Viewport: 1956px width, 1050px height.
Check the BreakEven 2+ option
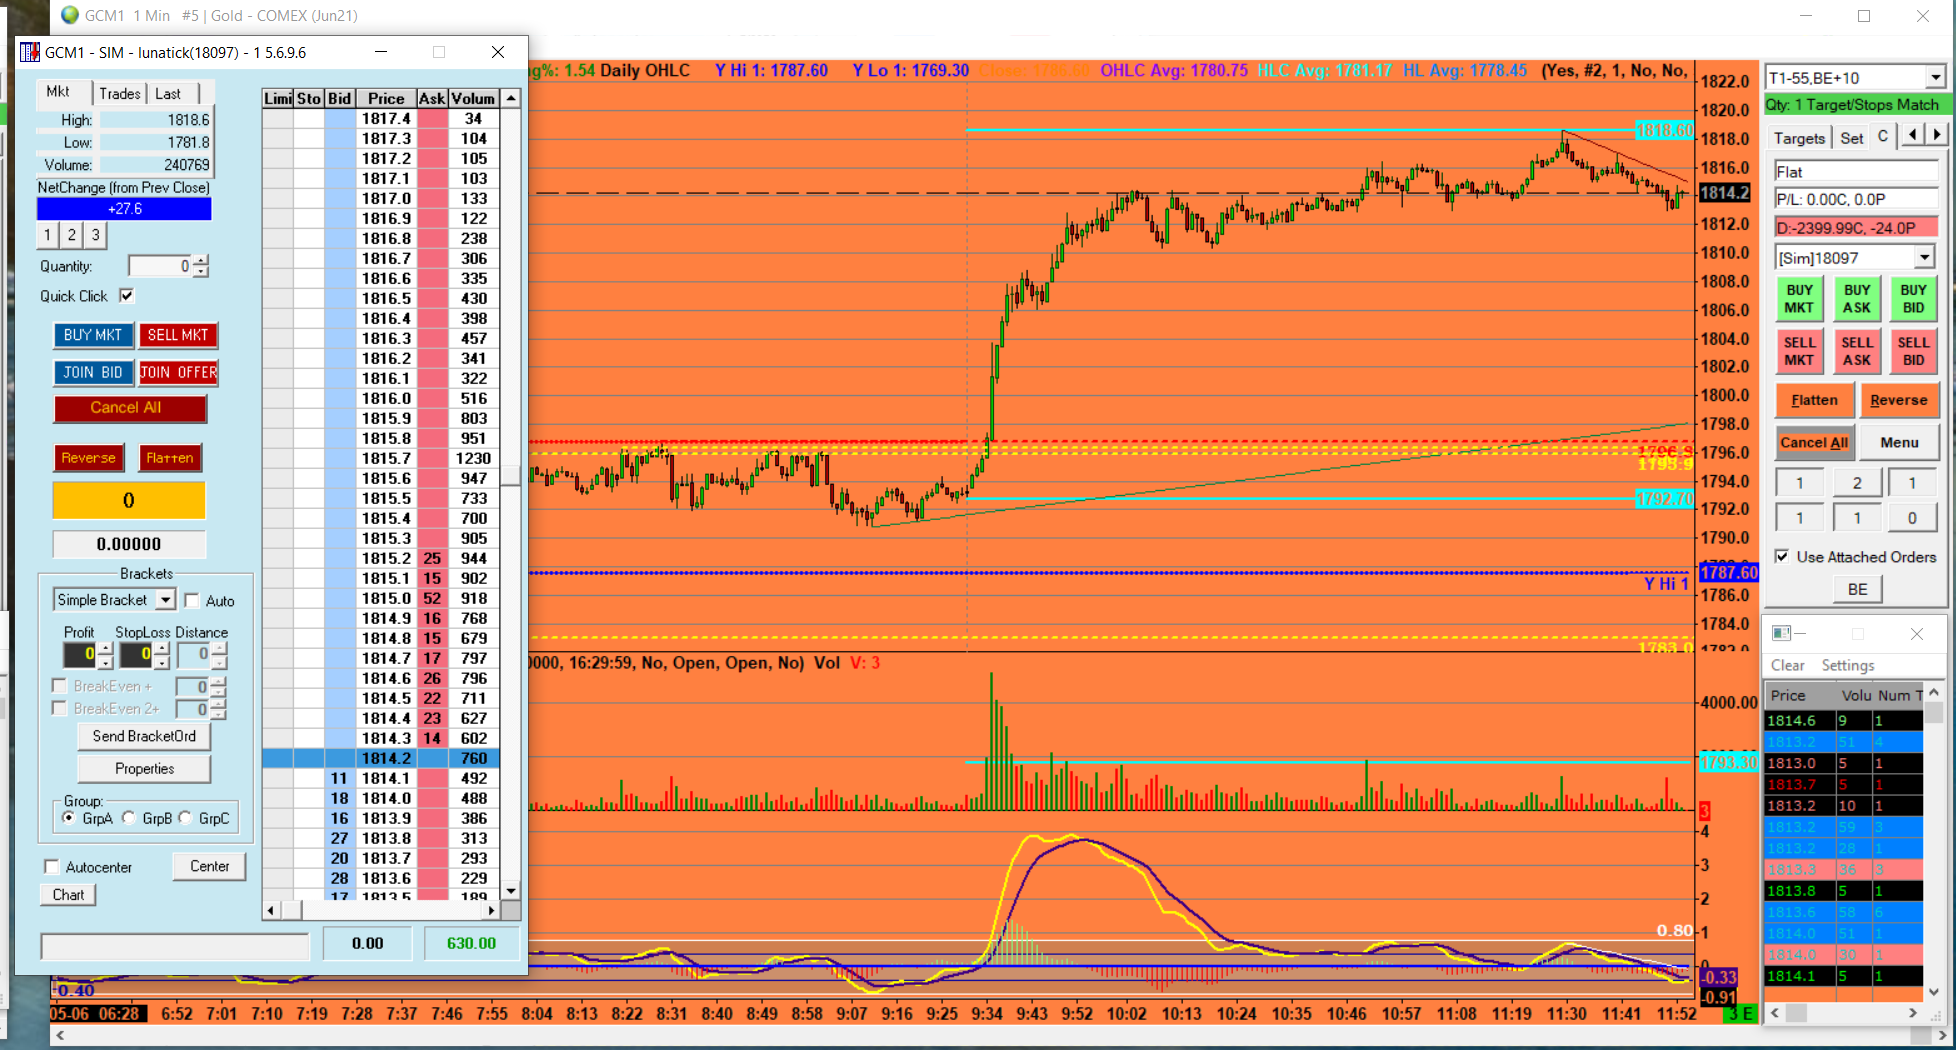[x=59, y=708]
